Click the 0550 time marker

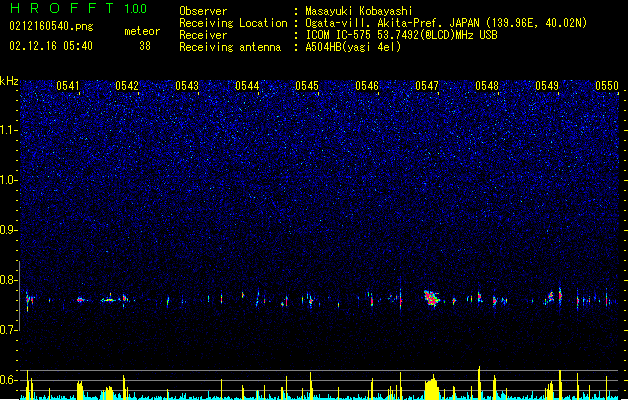coord(607,86)
